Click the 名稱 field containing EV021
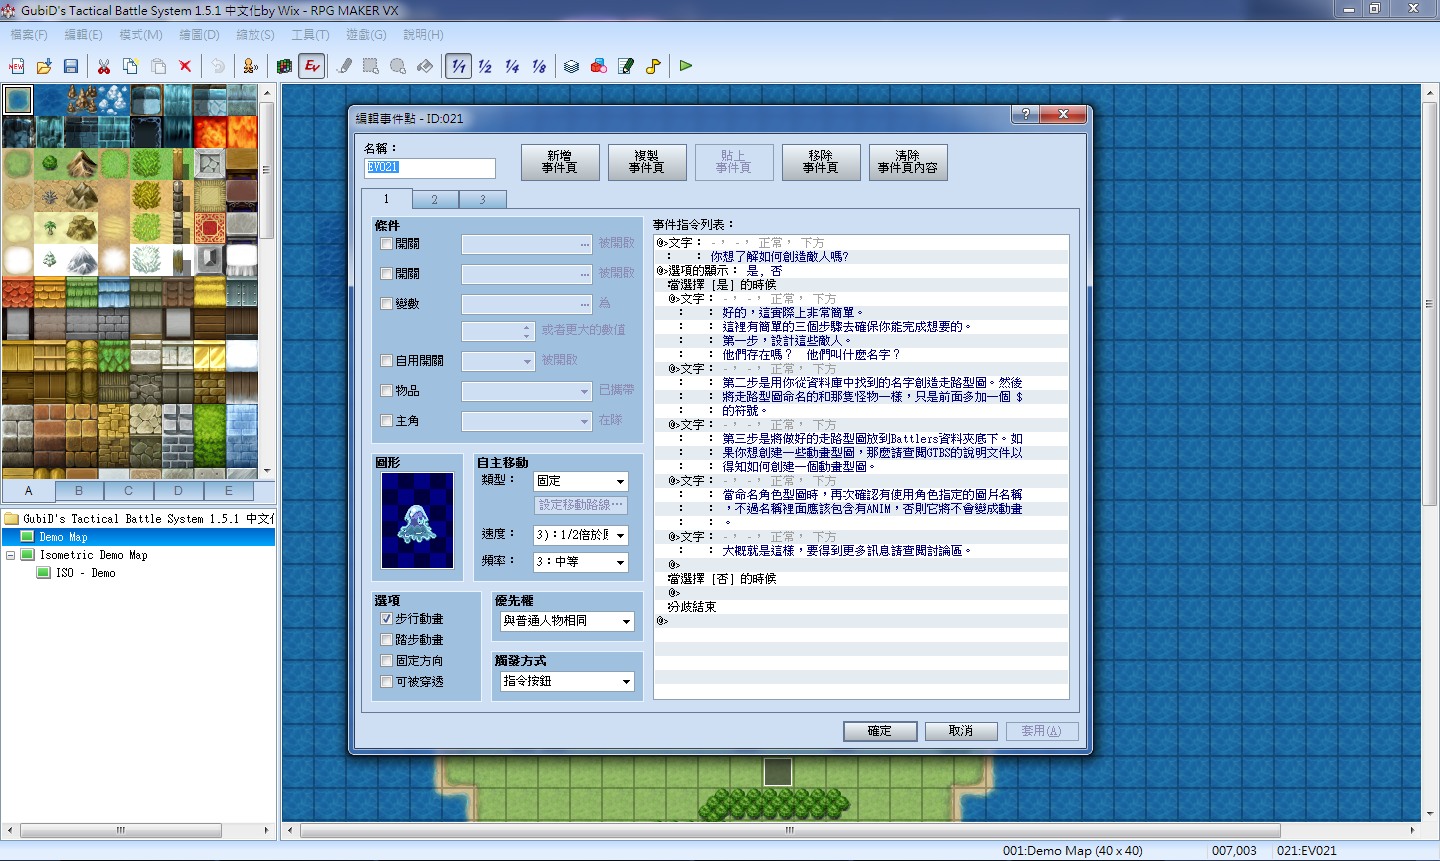The height and width of the screenshot is (861, 1440). click(x=430, y=168)
